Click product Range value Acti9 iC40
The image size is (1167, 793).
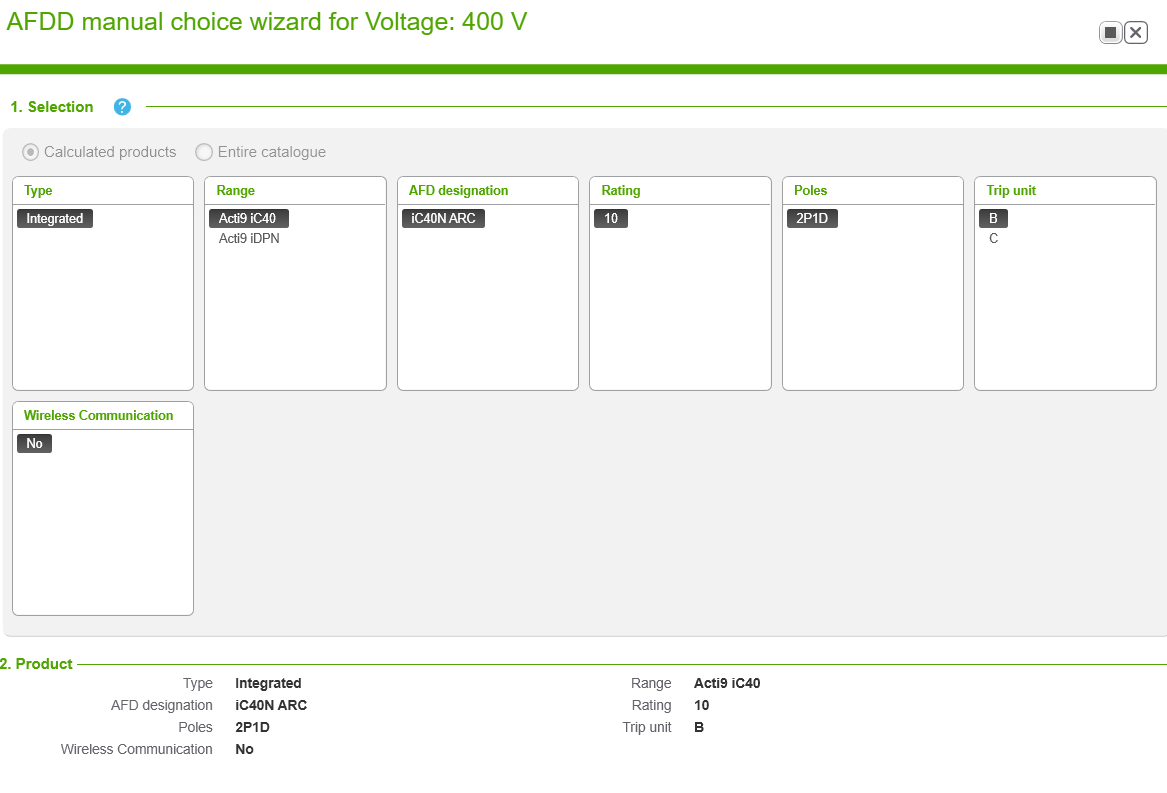[727, 684]
